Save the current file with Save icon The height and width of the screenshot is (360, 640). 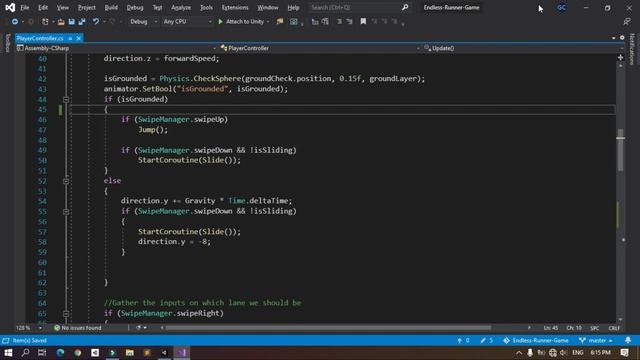pos(71,22)
